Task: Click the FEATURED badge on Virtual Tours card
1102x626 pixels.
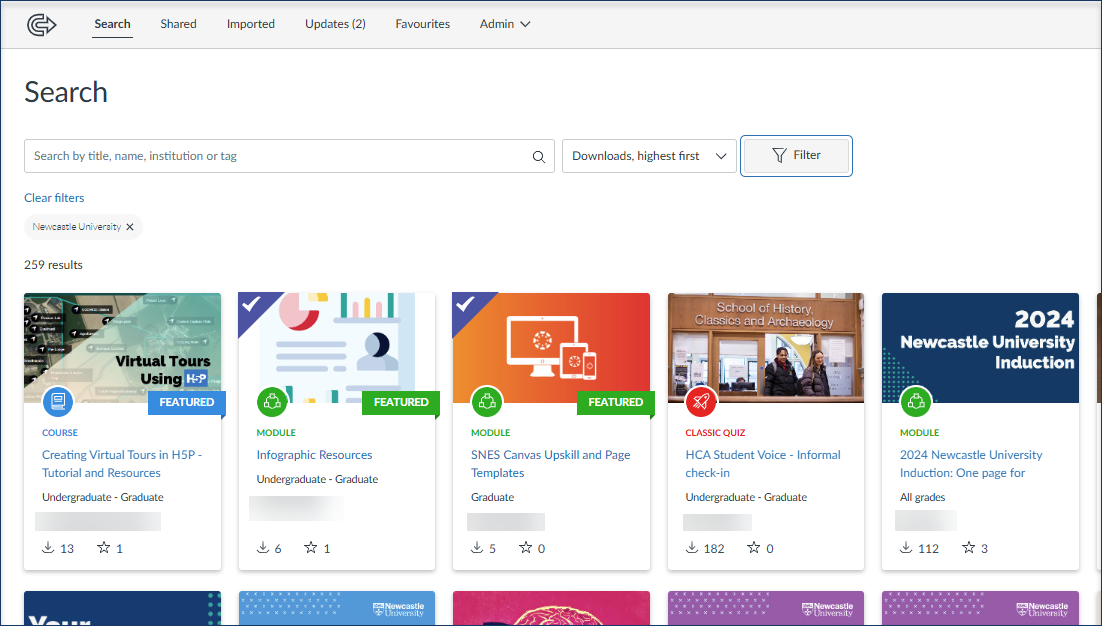Action: 186,403
